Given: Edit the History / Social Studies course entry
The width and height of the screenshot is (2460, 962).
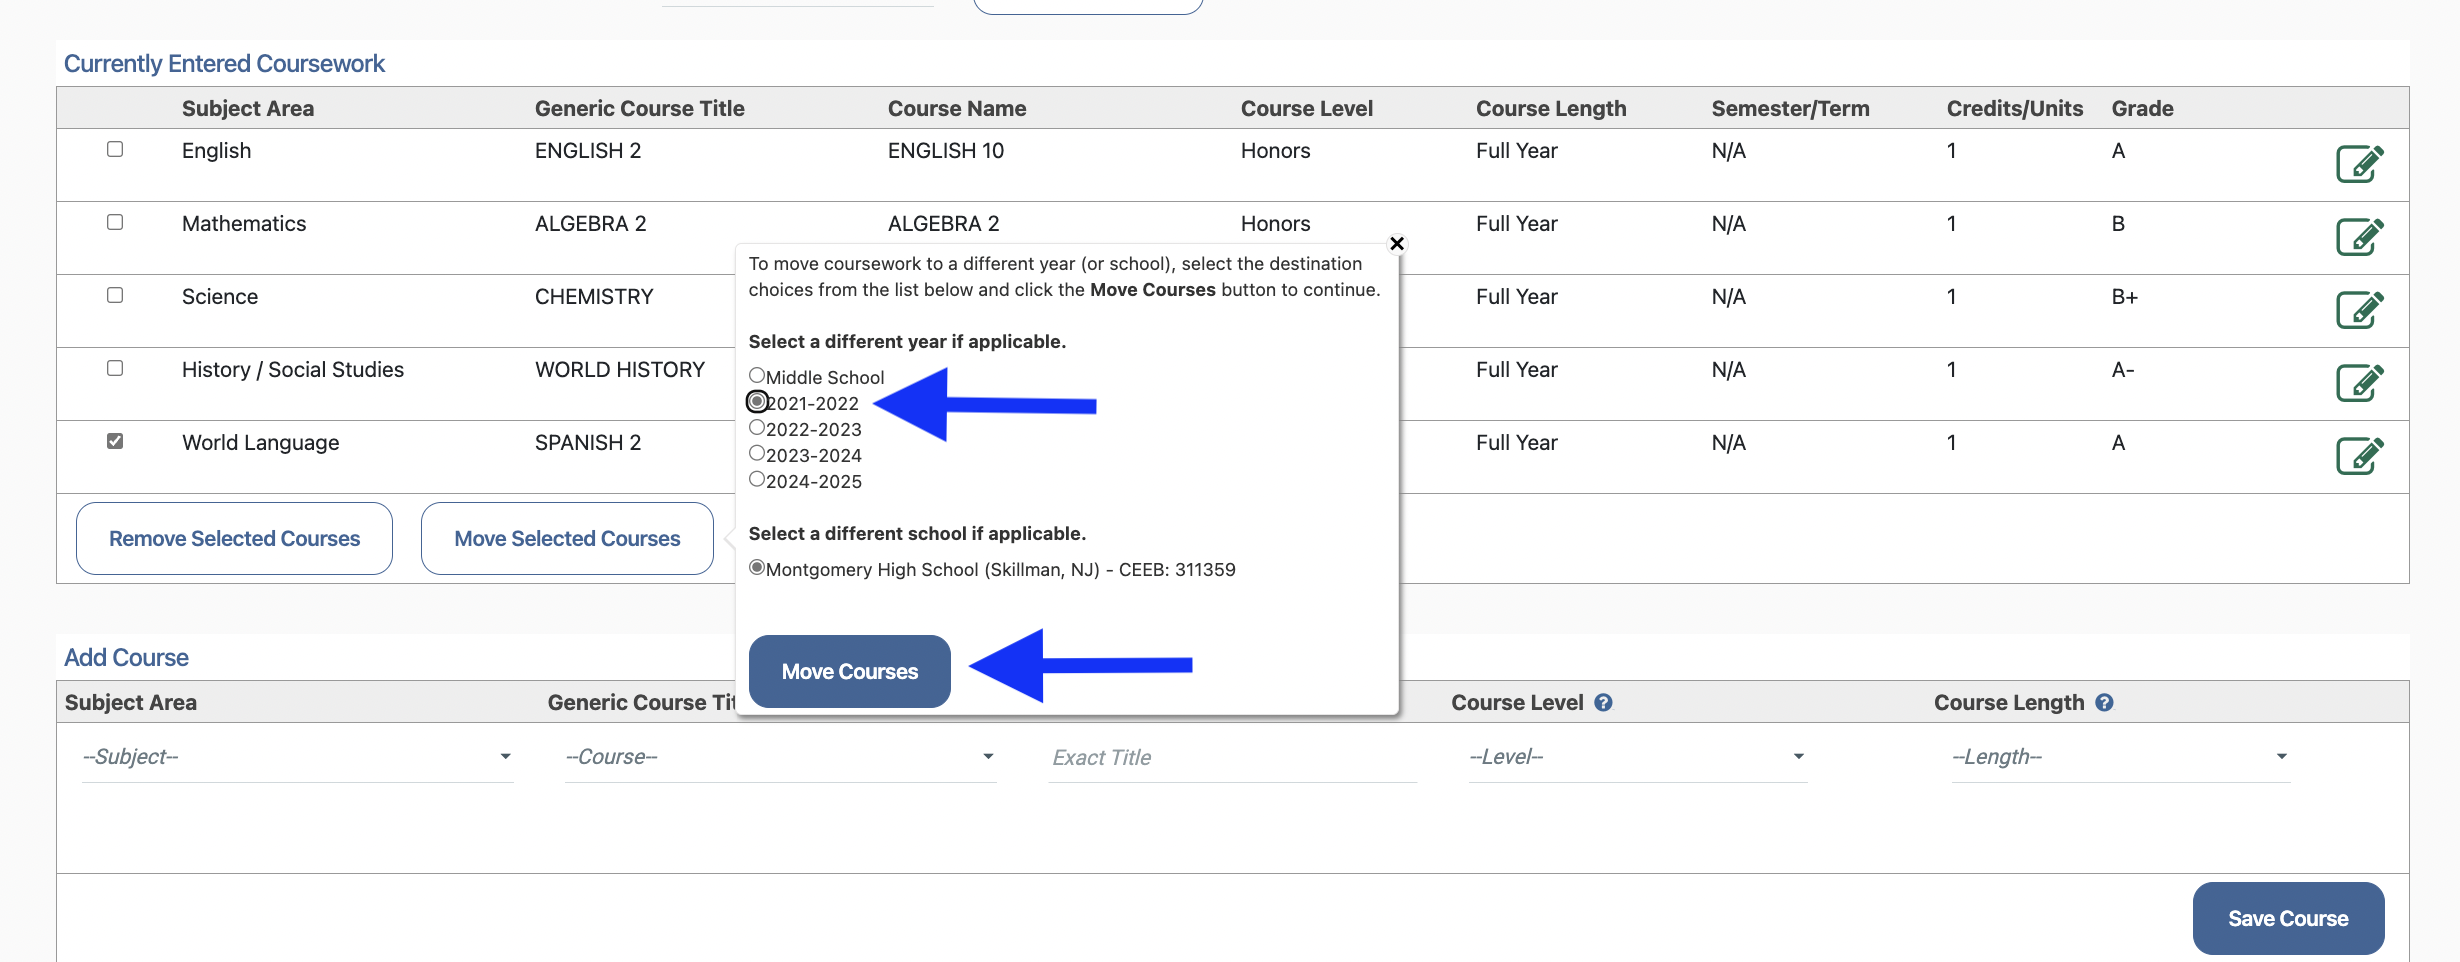Looking at the screenshot, I should pos(2359,383).
